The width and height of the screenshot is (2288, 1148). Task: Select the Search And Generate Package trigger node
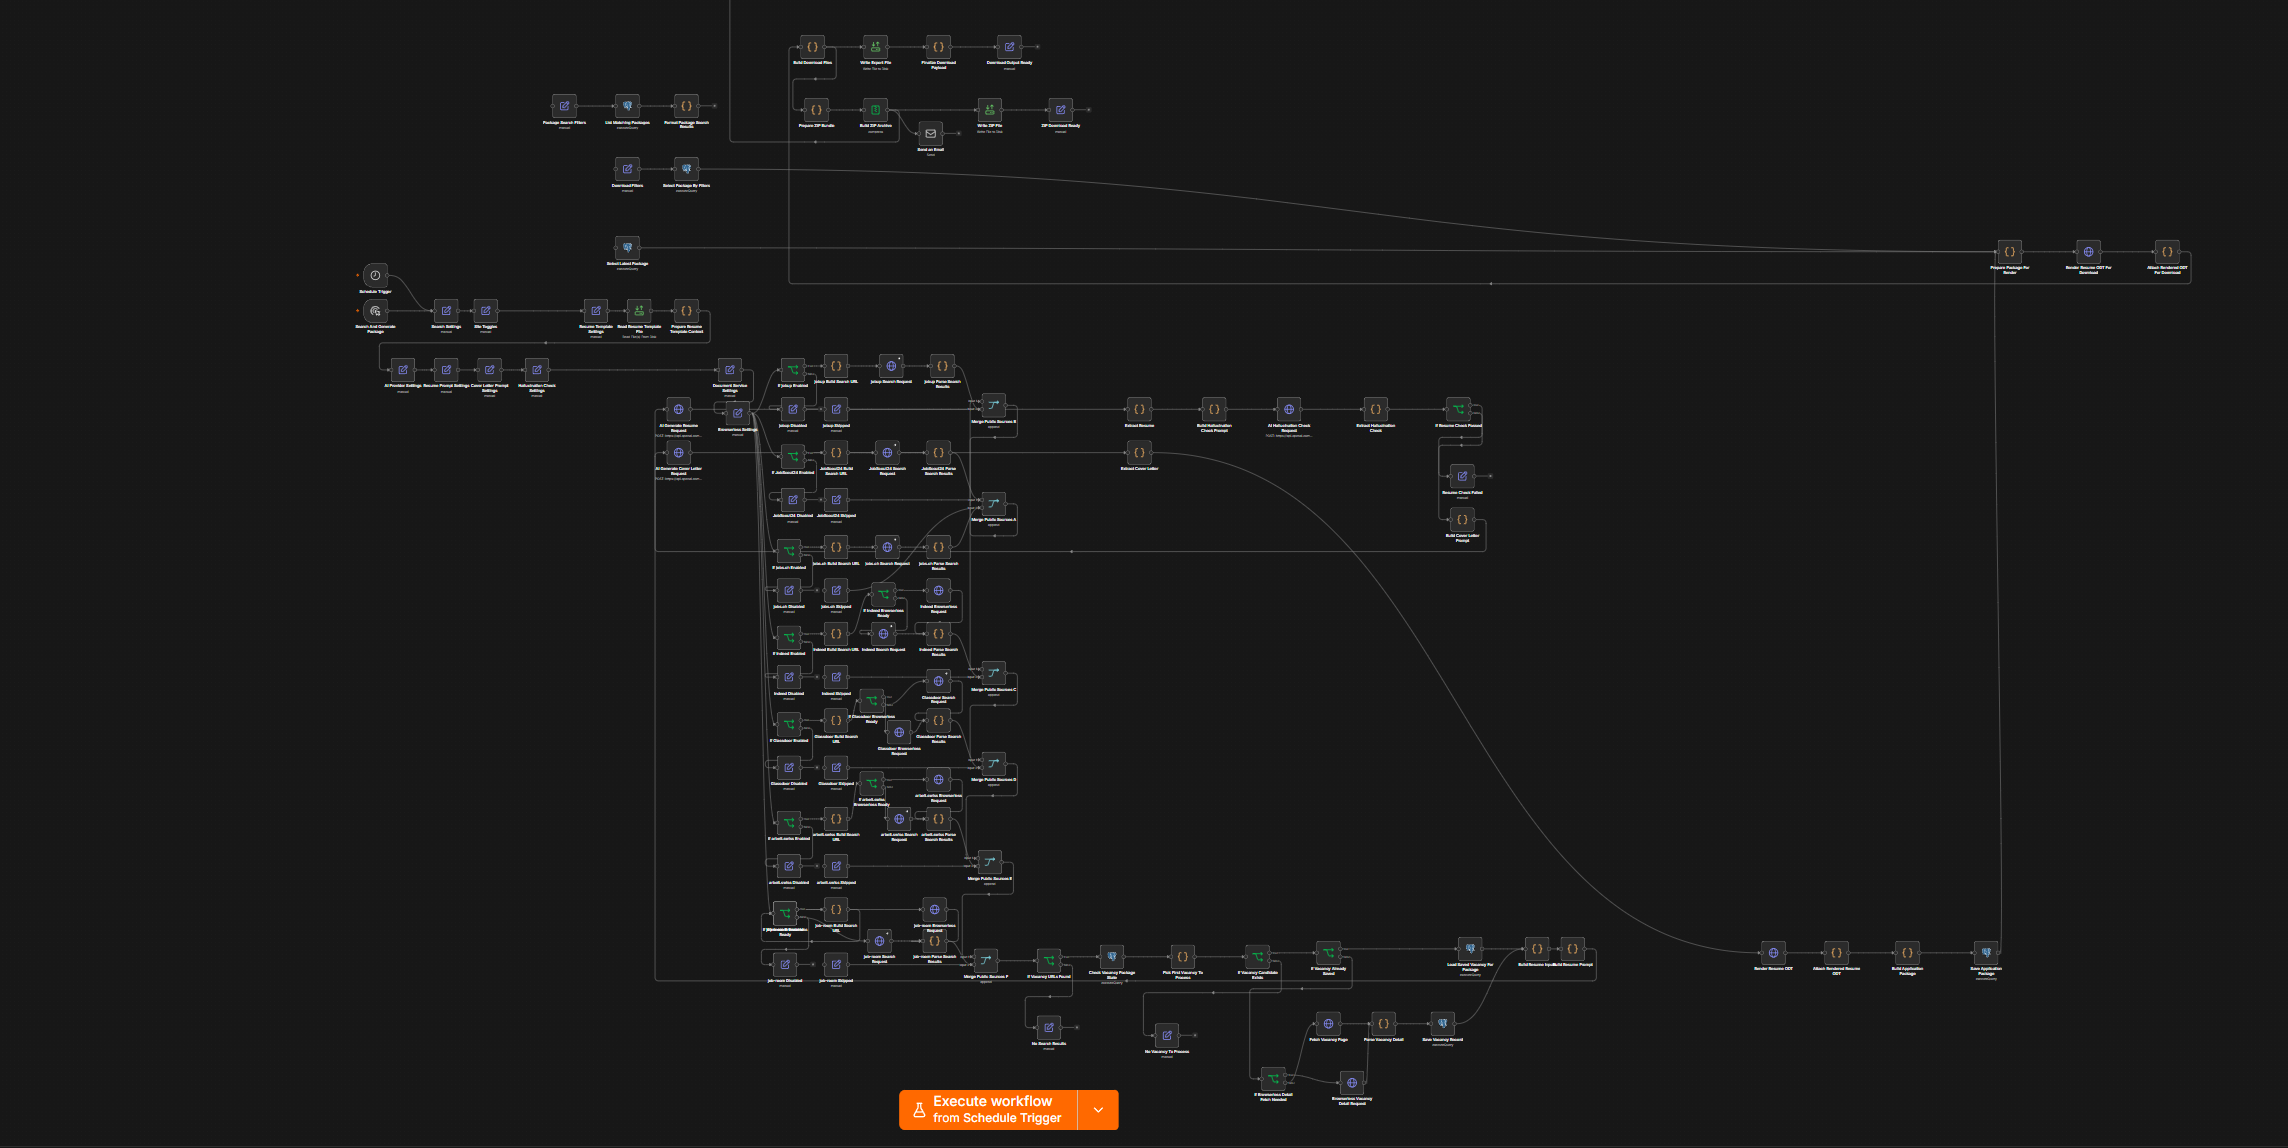375,310
